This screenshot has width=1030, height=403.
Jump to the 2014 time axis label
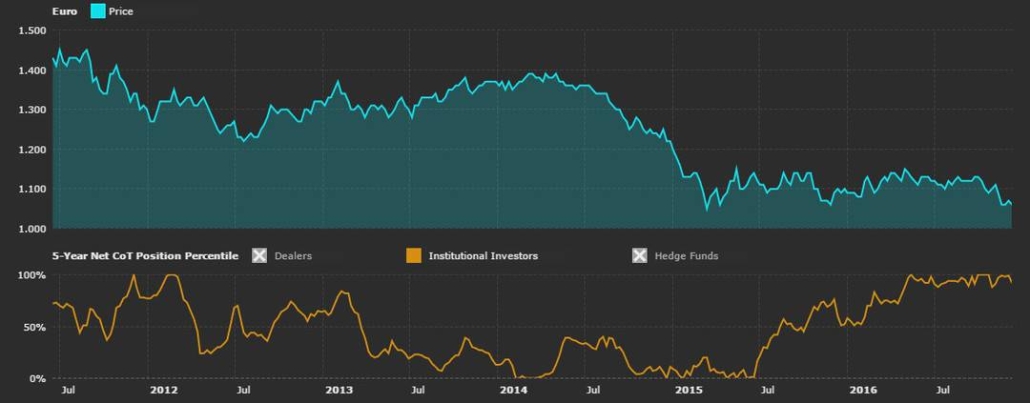(514, 390)
